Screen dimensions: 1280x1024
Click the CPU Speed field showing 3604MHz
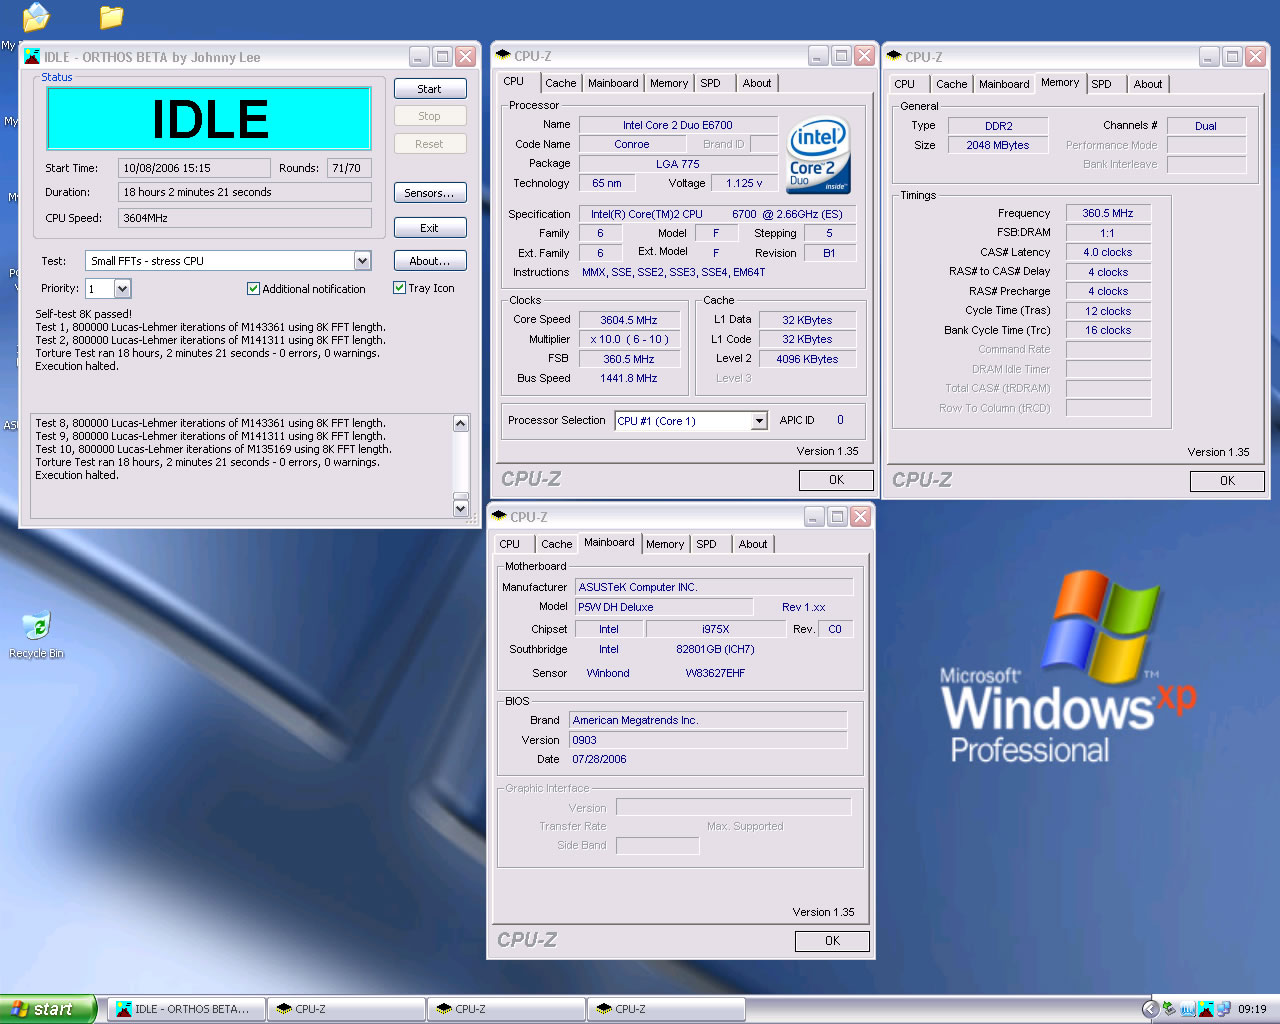tap(245, 218)
